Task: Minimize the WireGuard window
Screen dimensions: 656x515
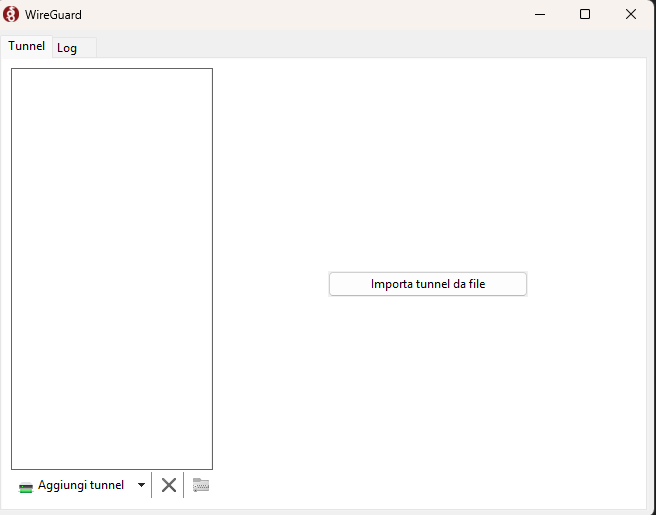Action: 540,14
